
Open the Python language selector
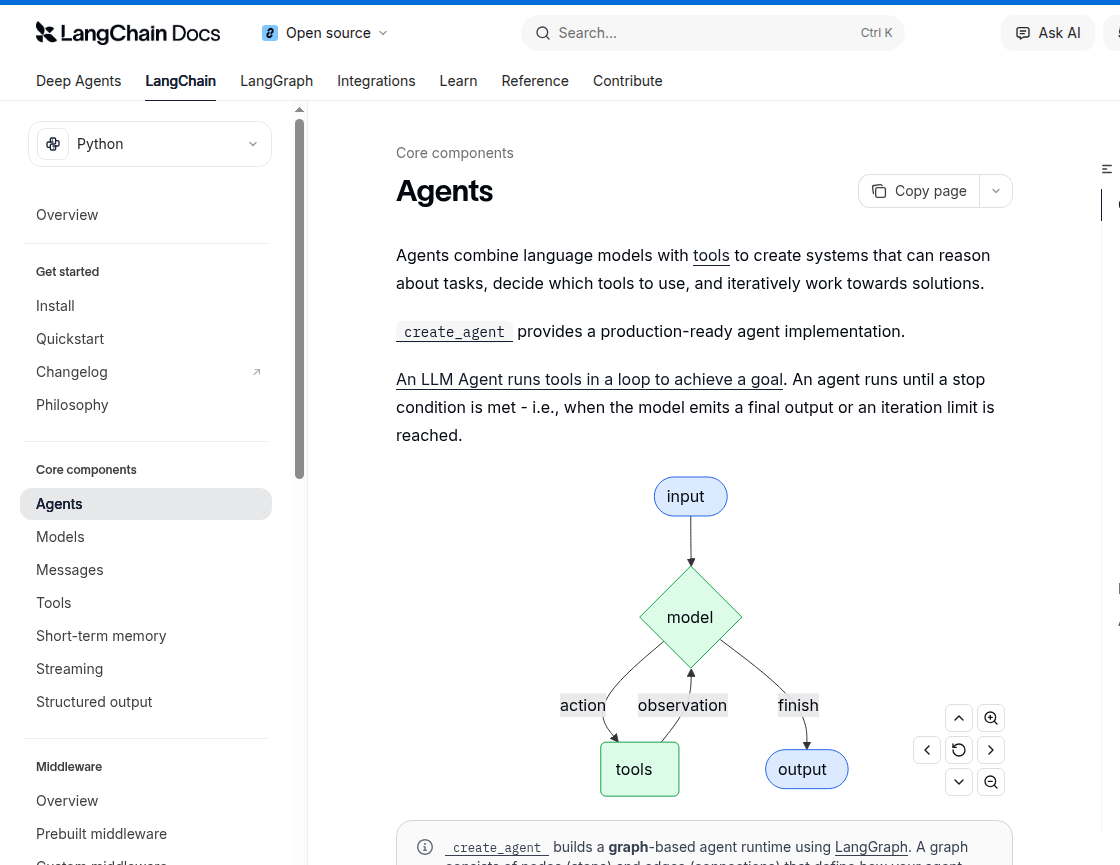[150, 144]
